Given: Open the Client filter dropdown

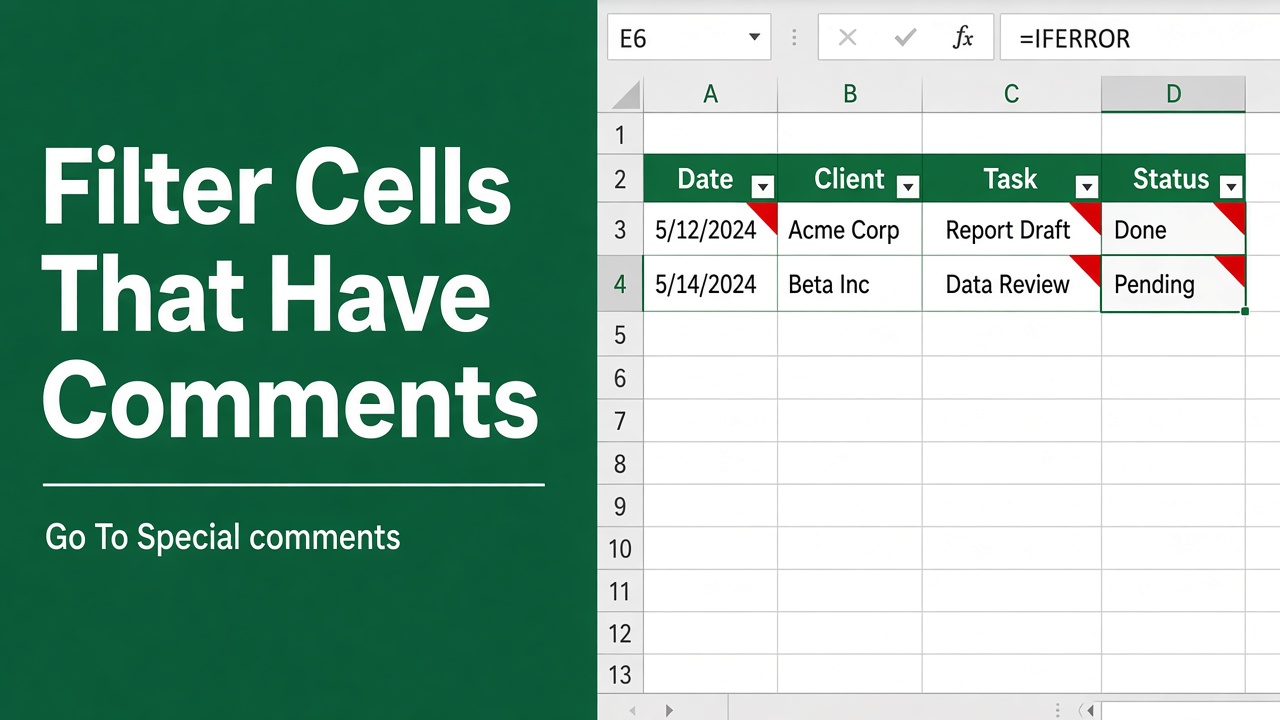Looking at the screenshot, I should point(908,186).
